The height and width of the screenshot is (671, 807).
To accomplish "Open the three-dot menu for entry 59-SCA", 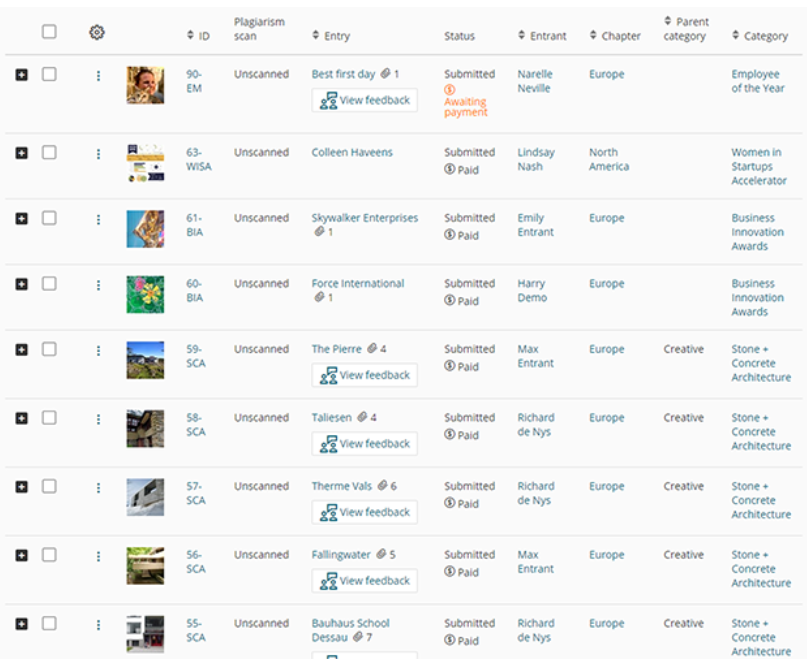I will pyautogui.click(x=98, y=350).
